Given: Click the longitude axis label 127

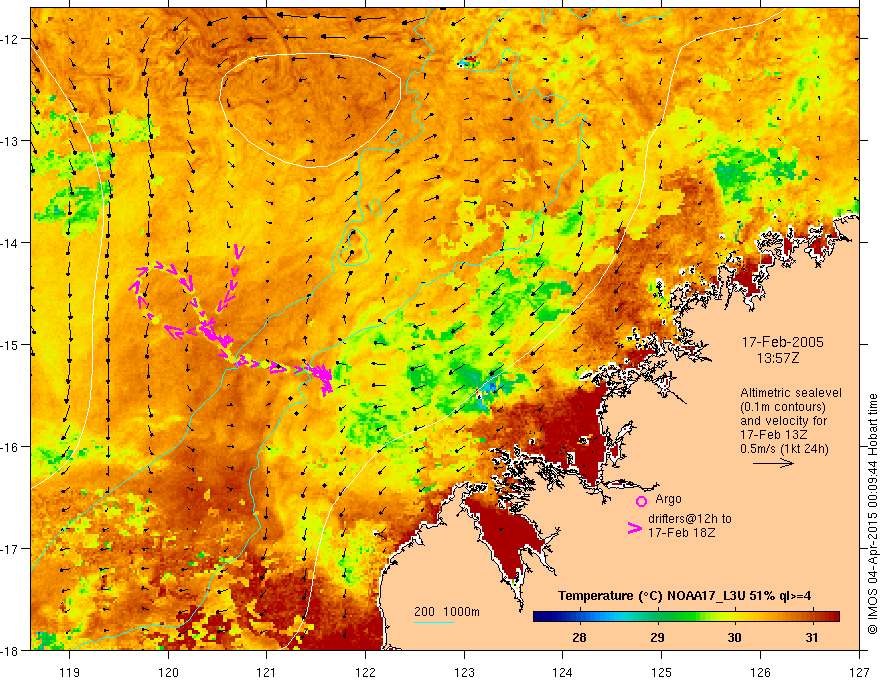Looking at the screenshot, I should click(x=859, y=672).
